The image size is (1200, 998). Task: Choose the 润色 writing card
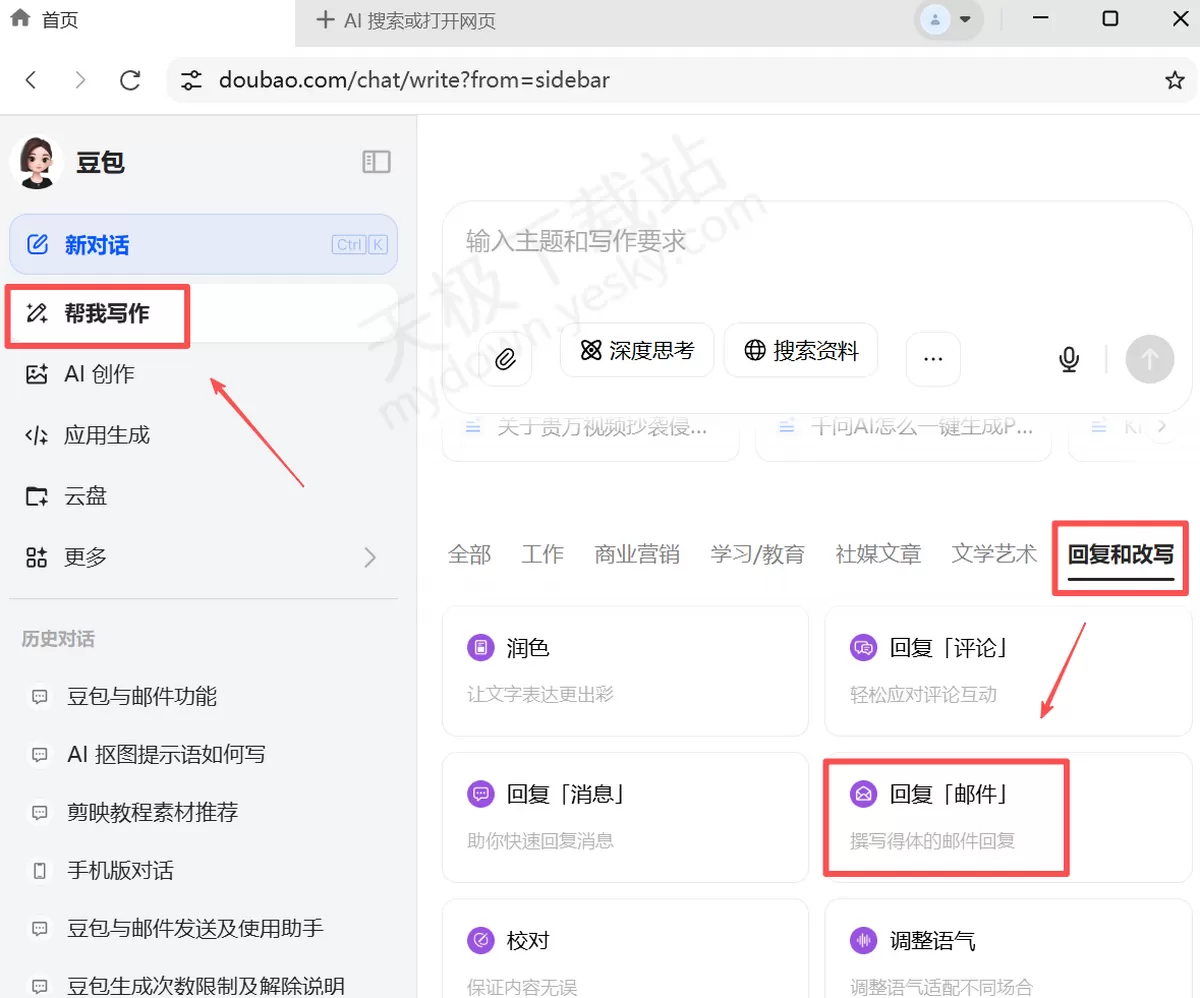tap(625, 670)
